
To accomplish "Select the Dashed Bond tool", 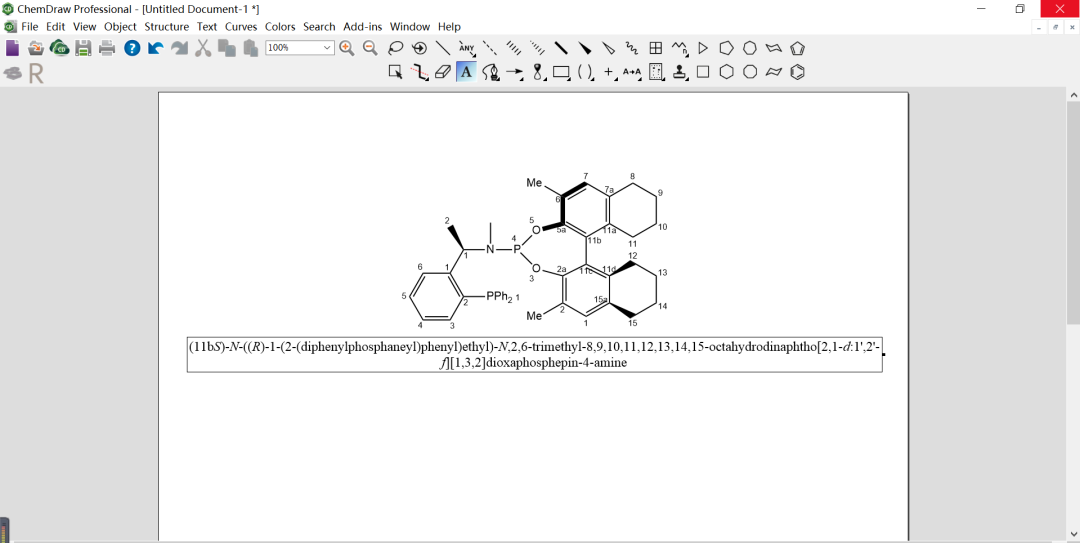I will [490, 48].
